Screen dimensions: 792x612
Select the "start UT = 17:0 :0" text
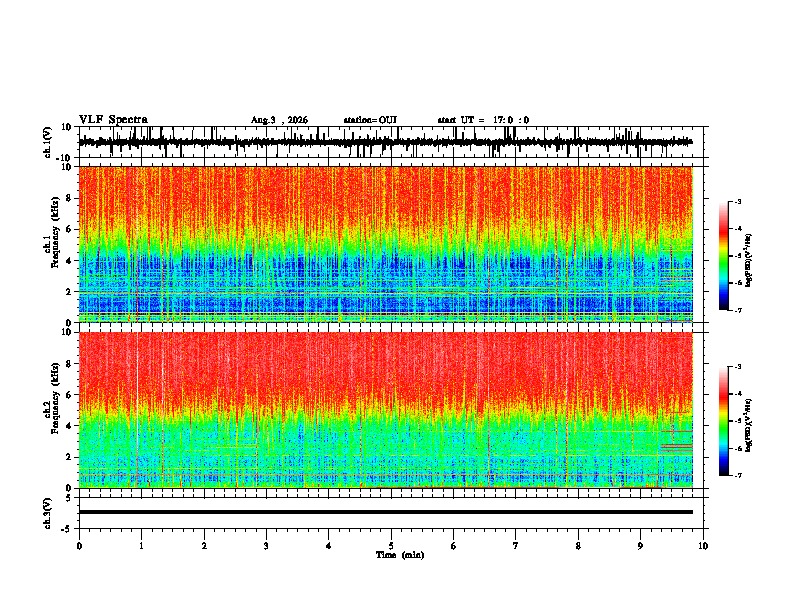pos(483,120)
